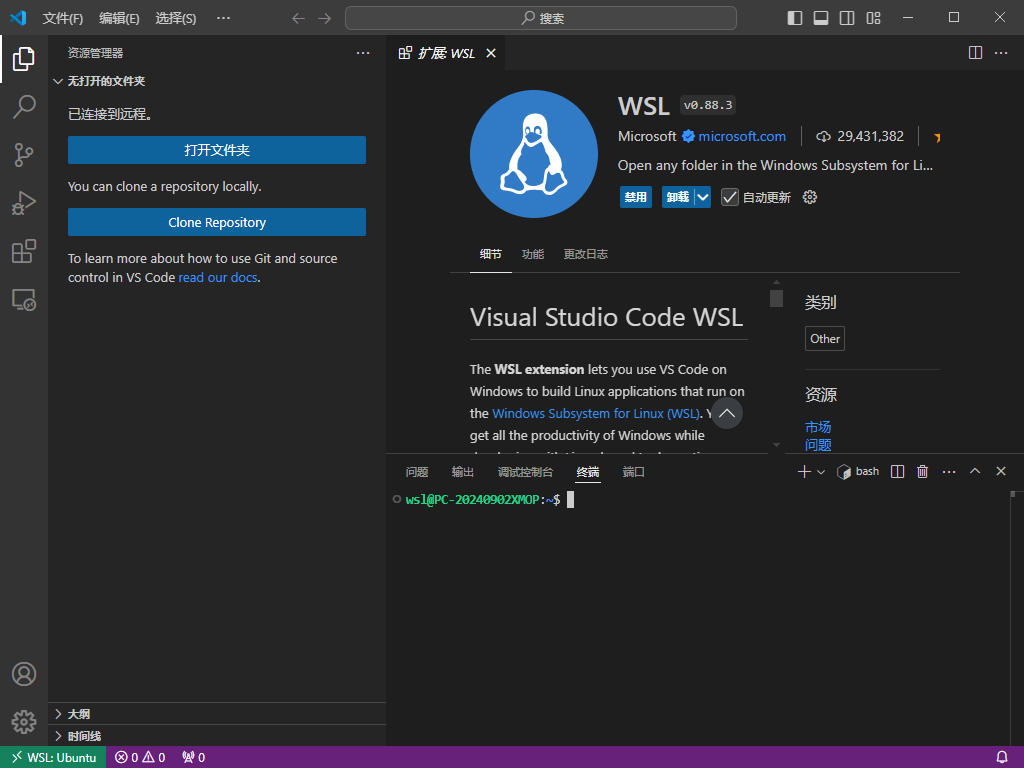Open the Windows Subsystem for Linux link
The image size is (1024, 768).
pos(596,413)
